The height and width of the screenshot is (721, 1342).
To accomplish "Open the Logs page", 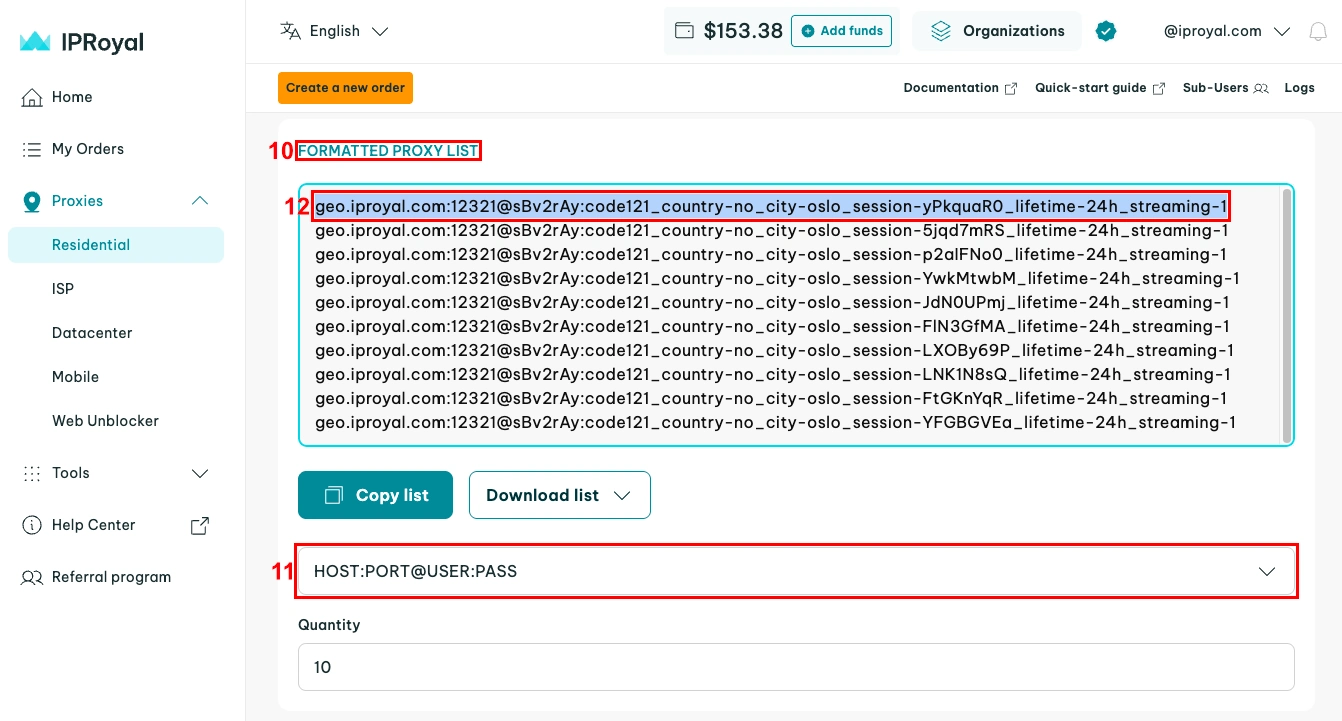I will [x=1299, y=88].
